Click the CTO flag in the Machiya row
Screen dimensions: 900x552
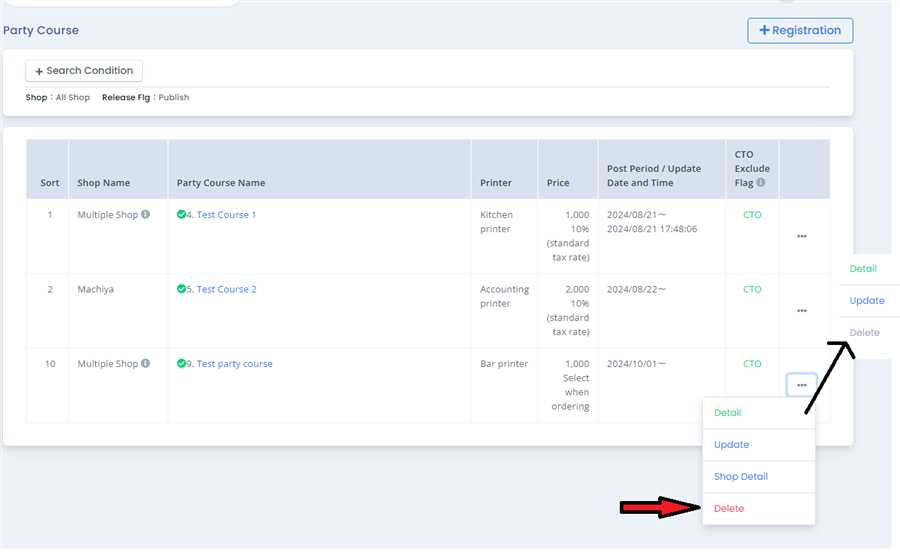752,289
